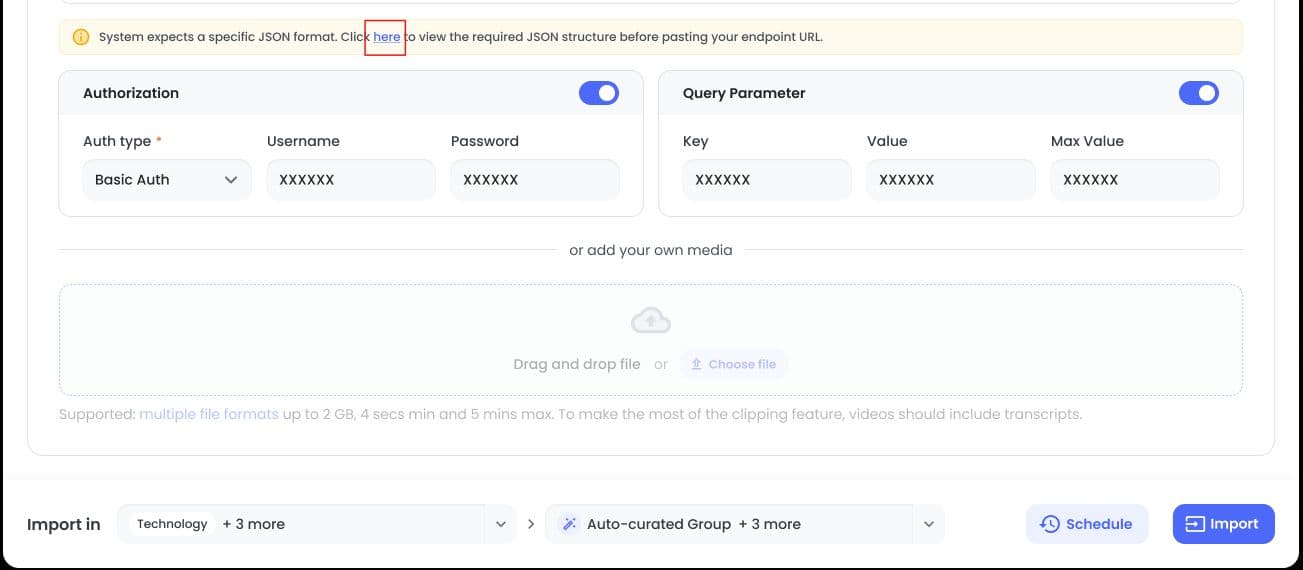Click the right chevron between the Import in dropdowns

[531, 524]
